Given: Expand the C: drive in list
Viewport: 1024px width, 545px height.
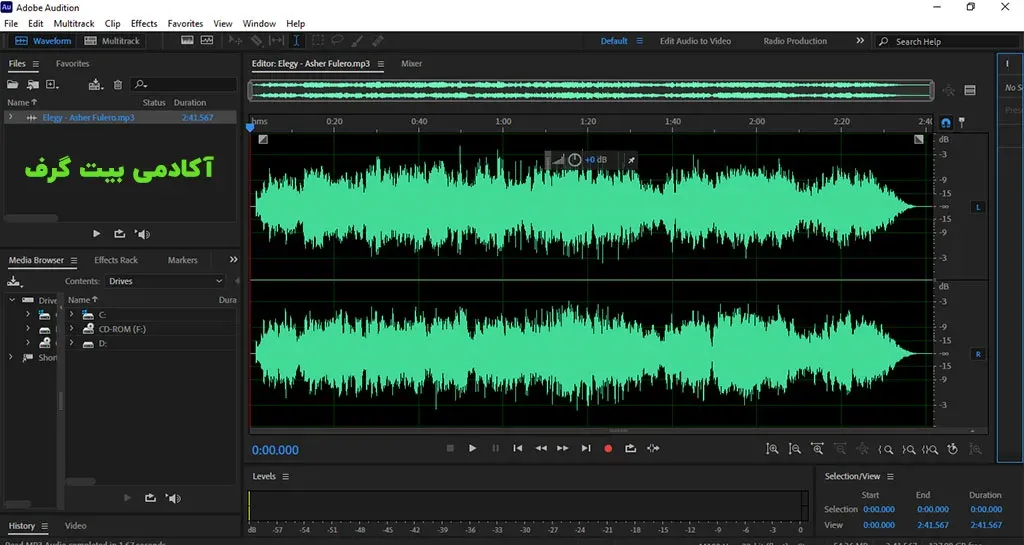Looking at the screenshot, I should (x=72, y=315).
